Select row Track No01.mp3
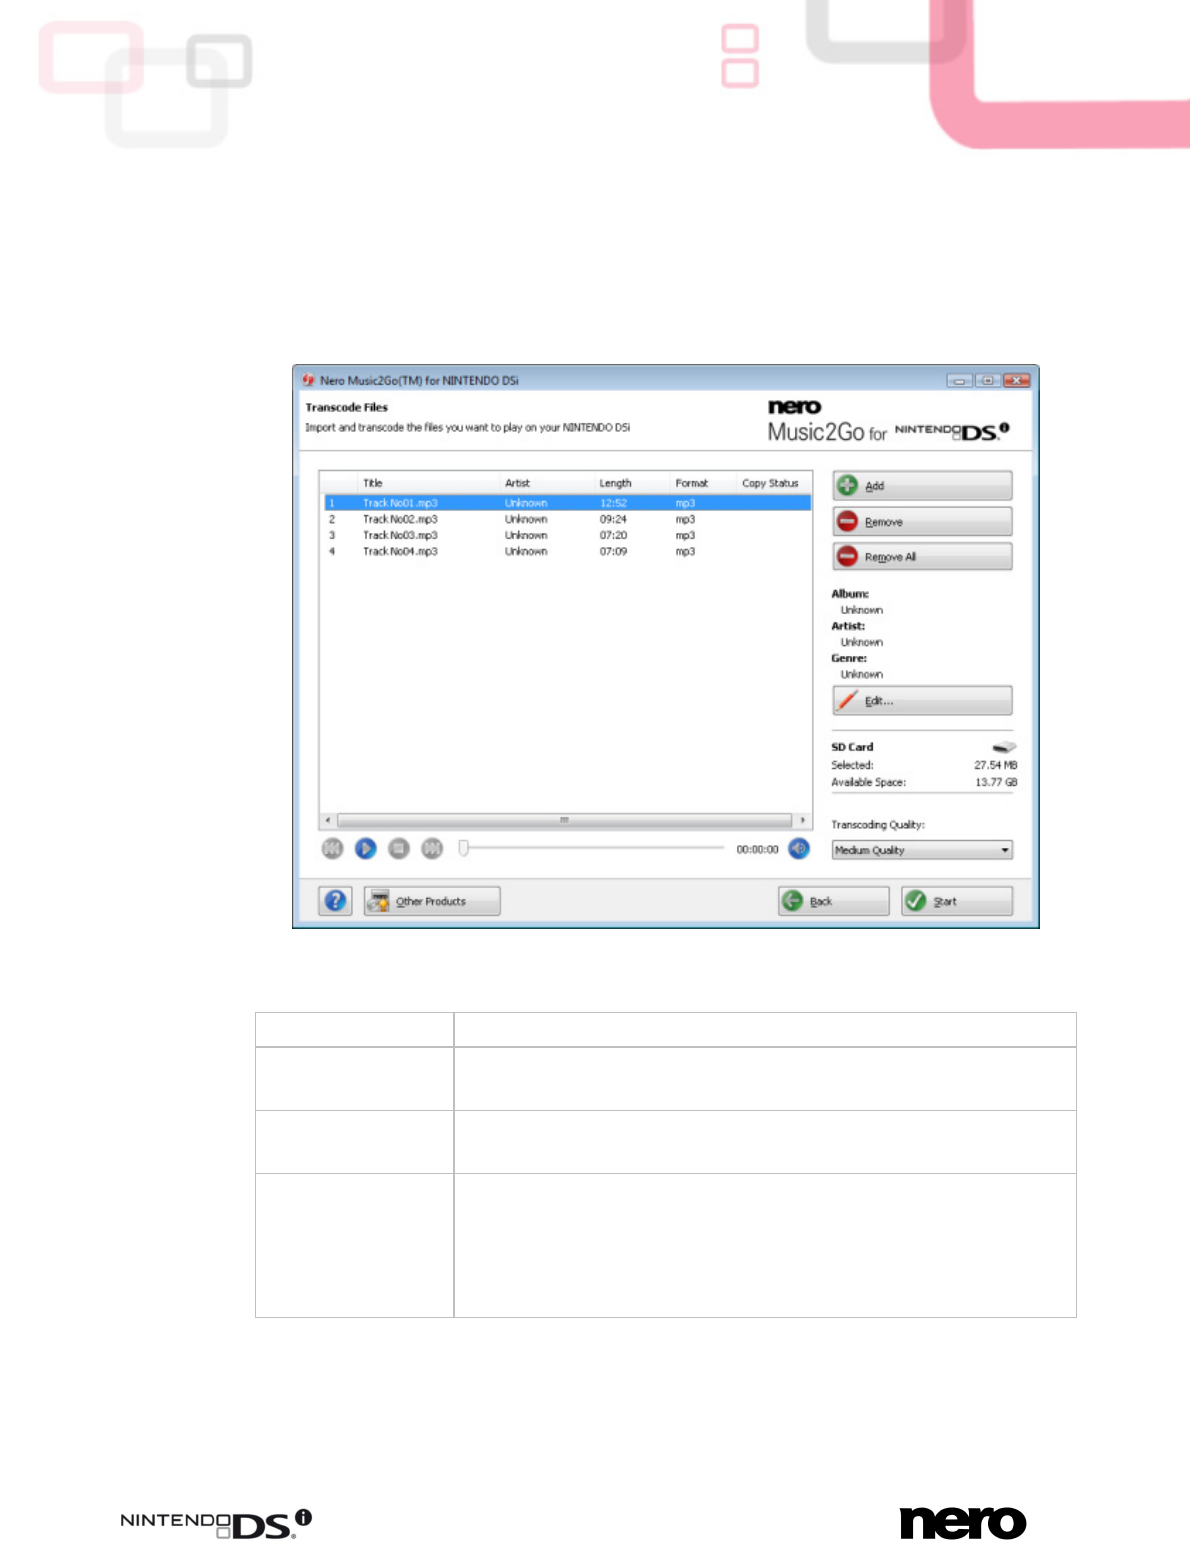Screen dimensions: 1190x1551 (567, 503)
